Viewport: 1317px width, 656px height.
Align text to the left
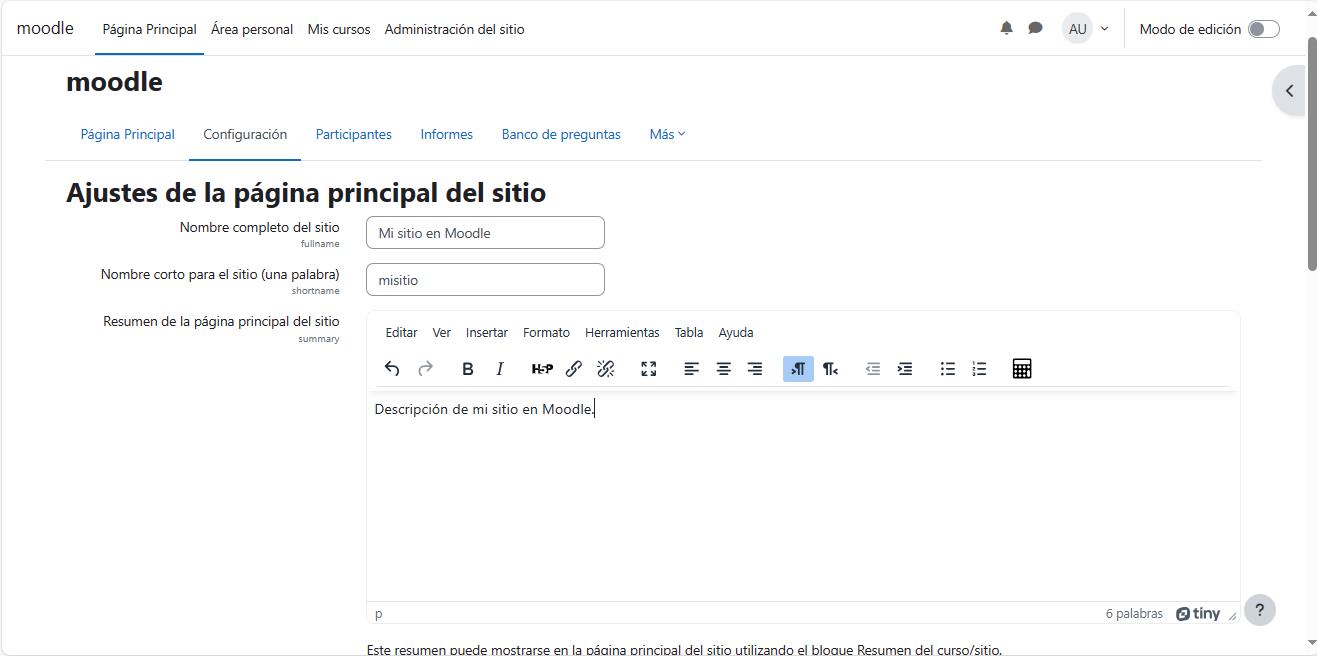pyautogui.click(x=691, y=369)
